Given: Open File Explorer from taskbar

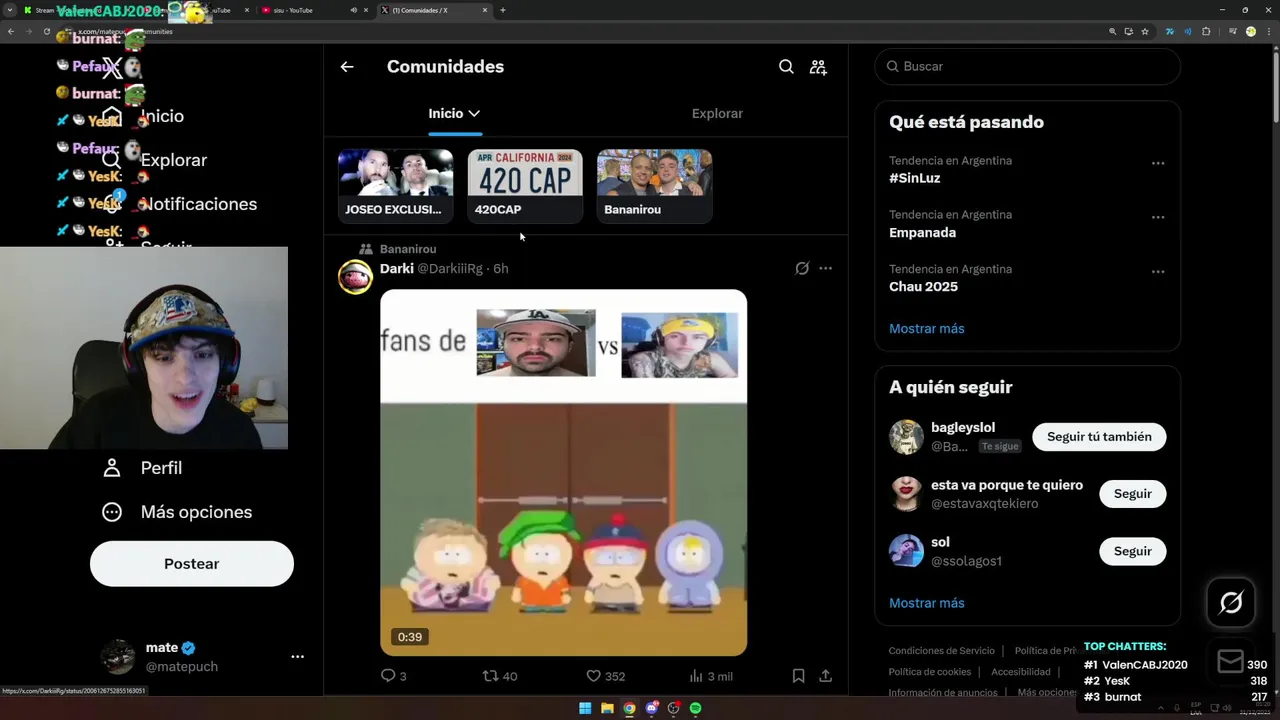Looking at the screenshot, I should [x=607, y=708].
